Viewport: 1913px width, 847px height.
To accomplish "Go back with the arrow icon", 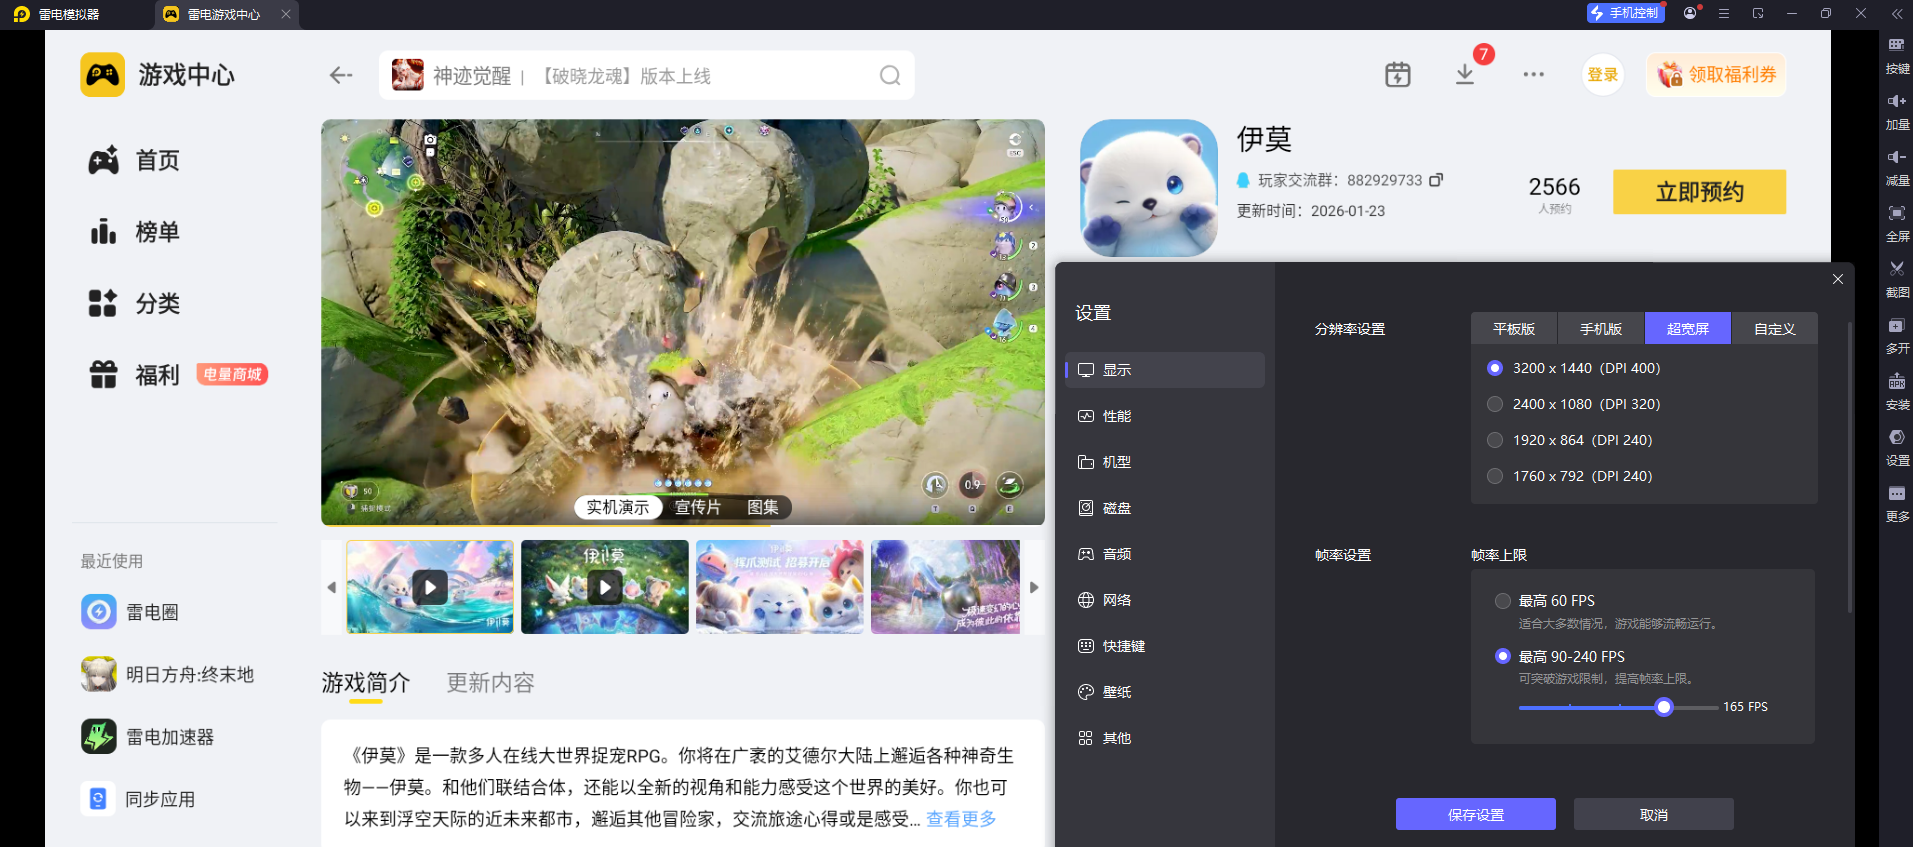I will click(341, 76).
